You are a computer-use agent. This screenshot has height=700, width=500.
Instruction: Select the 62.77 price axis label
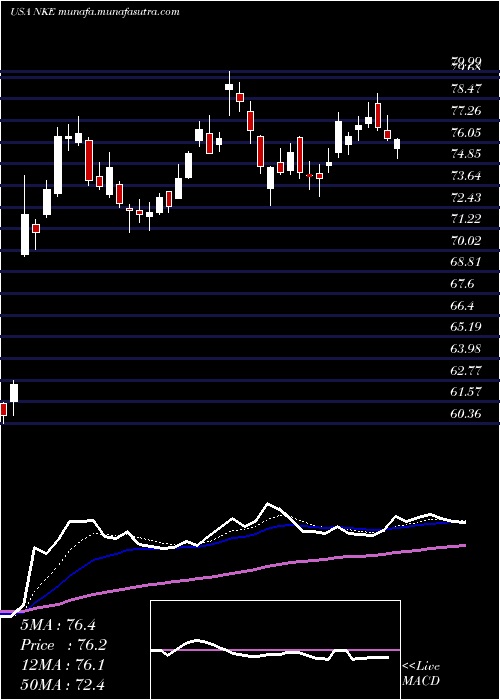pos(467,370)
